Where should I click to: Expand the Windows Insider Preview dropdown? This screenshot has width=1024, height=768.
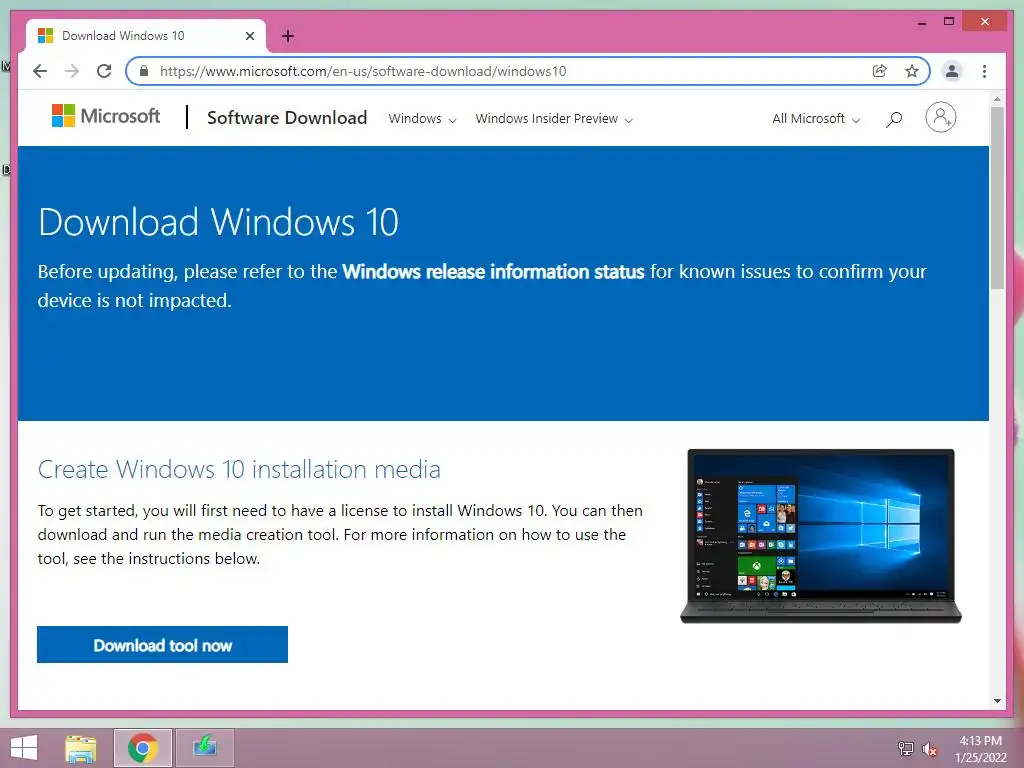(554, 119)
